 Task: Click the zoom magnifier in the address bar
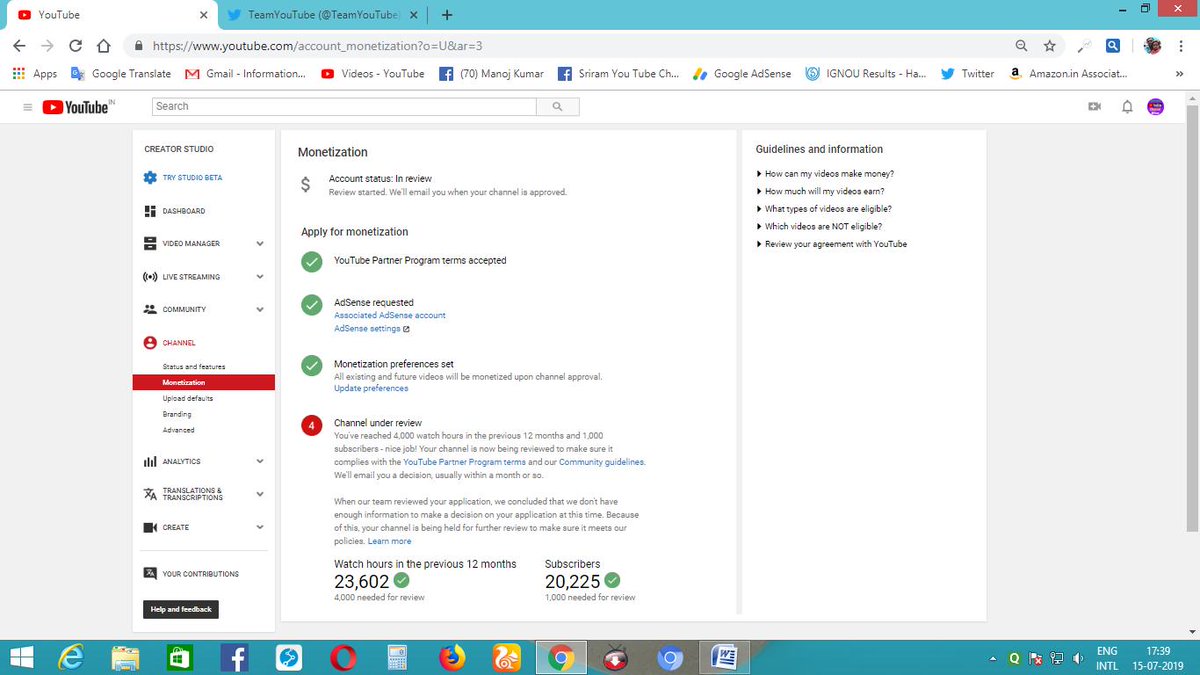click(x=1021, y=46)
